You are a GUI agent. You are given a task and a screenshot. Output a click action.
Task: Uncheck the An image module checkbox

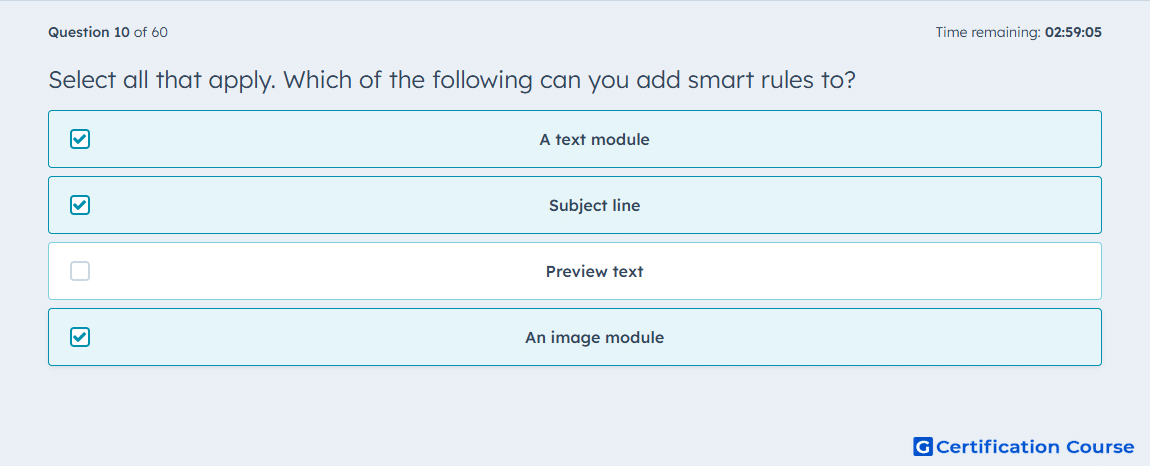80,337
